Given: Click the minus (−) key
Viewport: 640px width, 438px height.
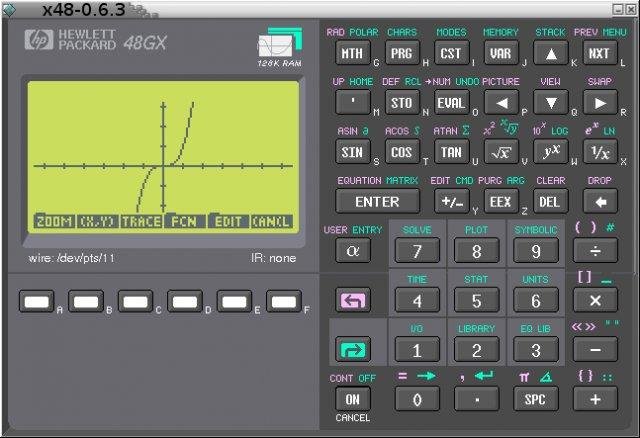Looking at the screenshot, I should click(595, 350).
